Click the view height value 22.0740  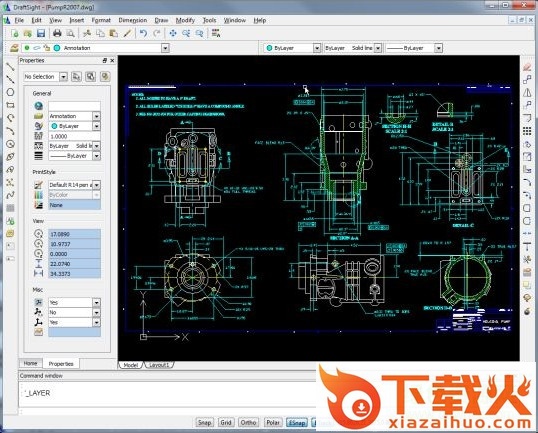(74, 264)
